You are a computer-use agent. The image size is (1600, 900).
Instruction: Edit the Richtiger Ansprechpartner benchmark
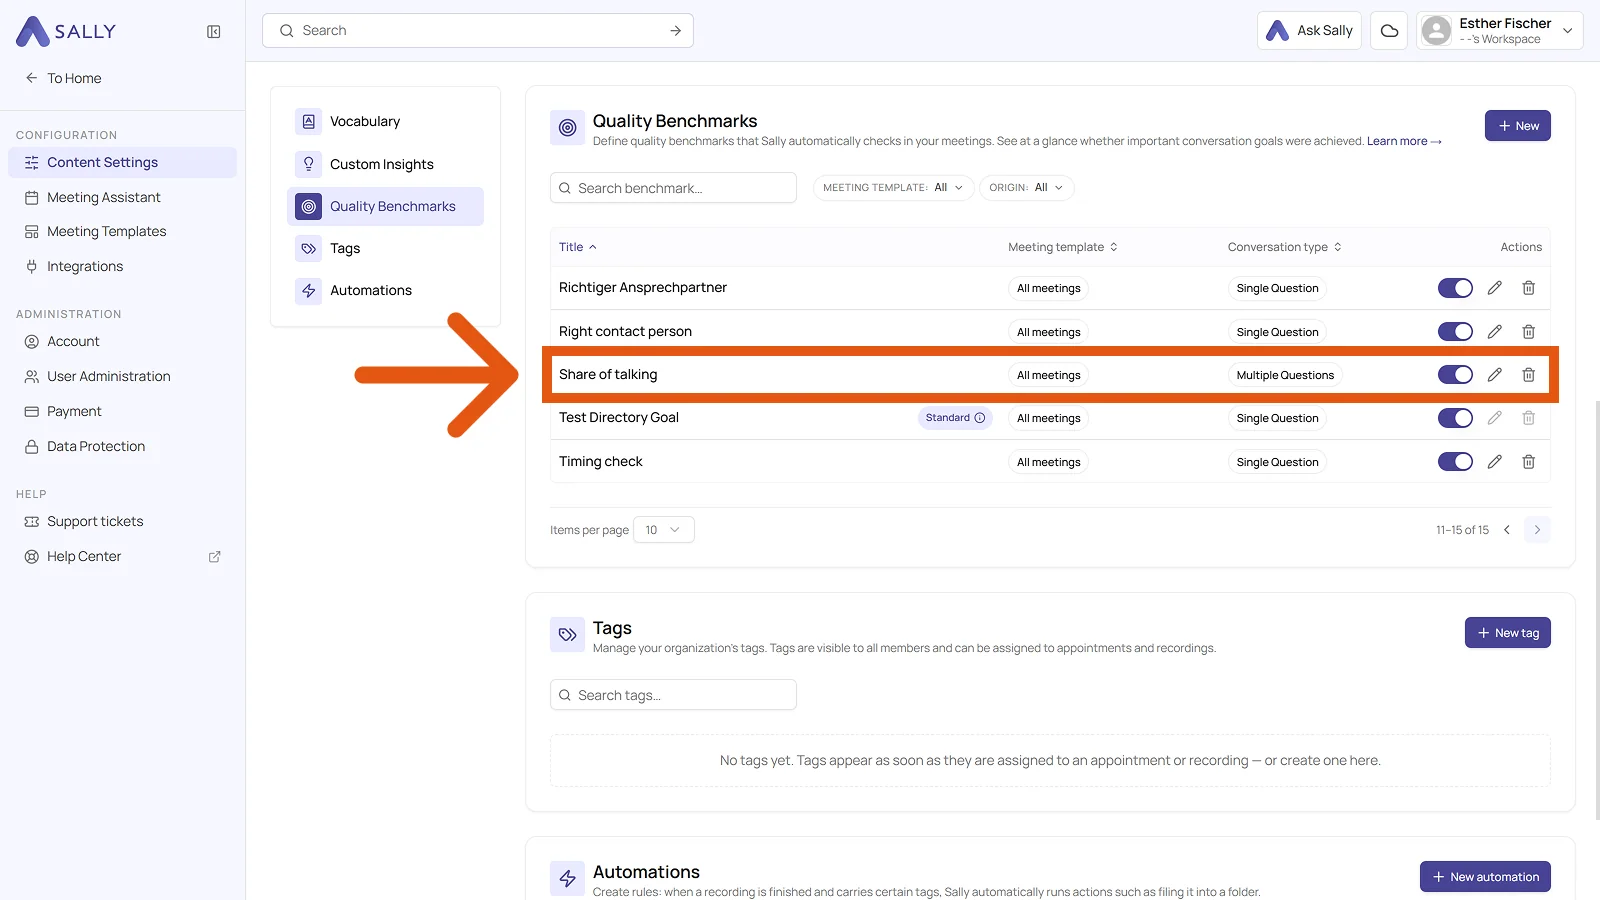click(1494, 288)
